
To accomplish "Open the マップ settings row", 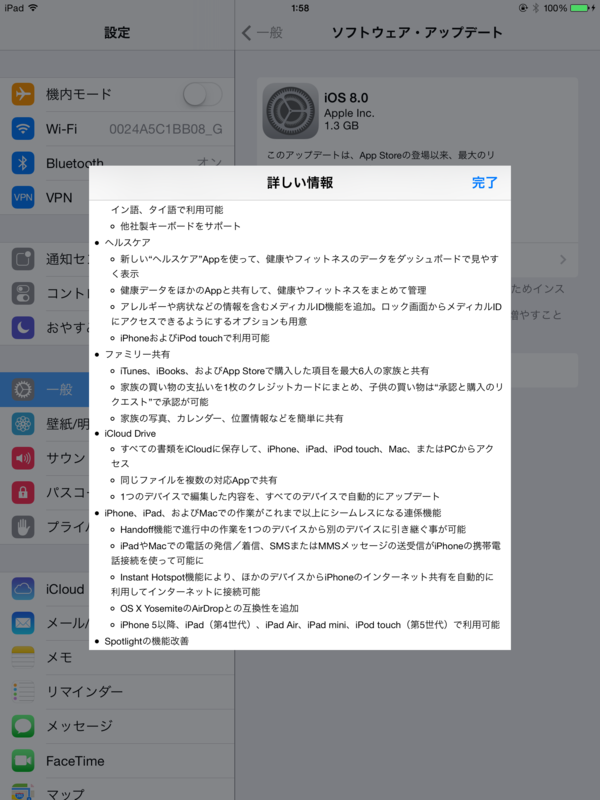I will click(117, 790).
